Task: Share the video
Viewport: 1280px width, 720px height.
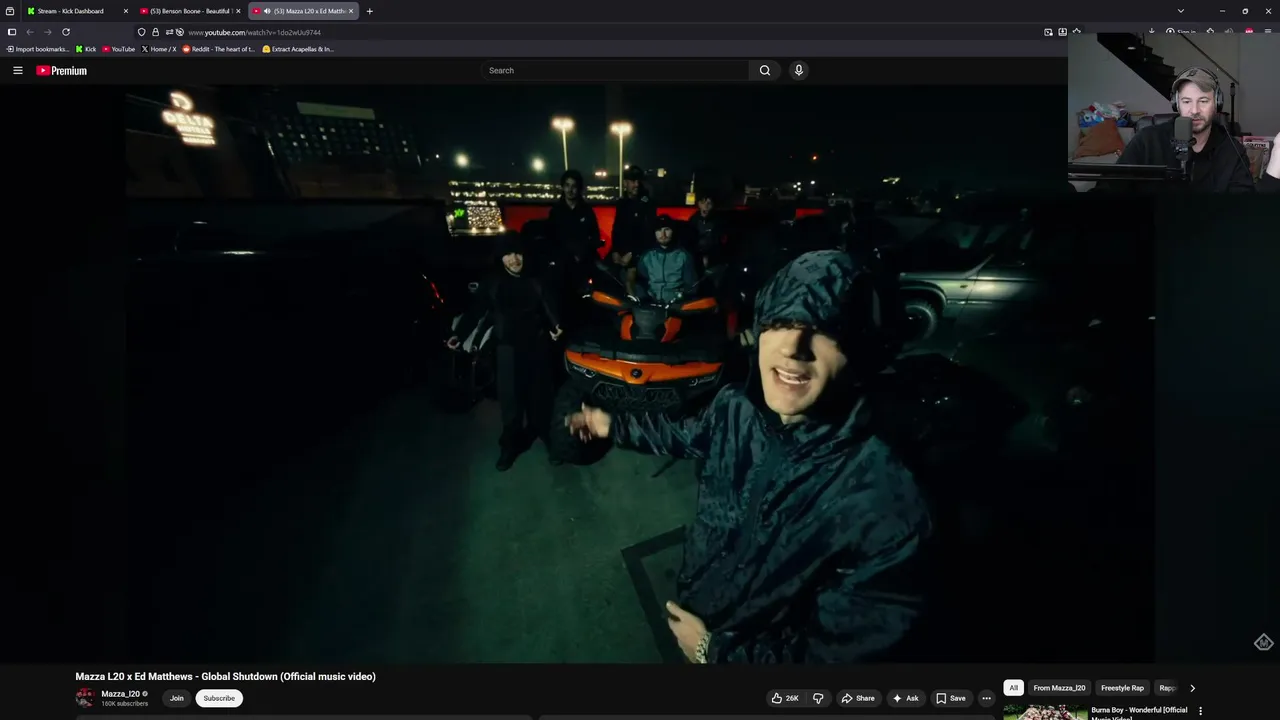Action: 858,698
